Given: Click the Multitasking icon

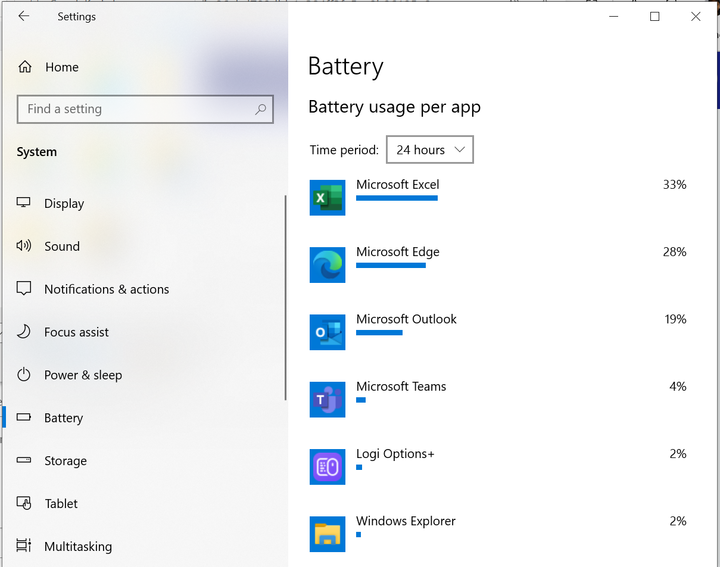Looking at the screenshot, I should tap(23, 545).
